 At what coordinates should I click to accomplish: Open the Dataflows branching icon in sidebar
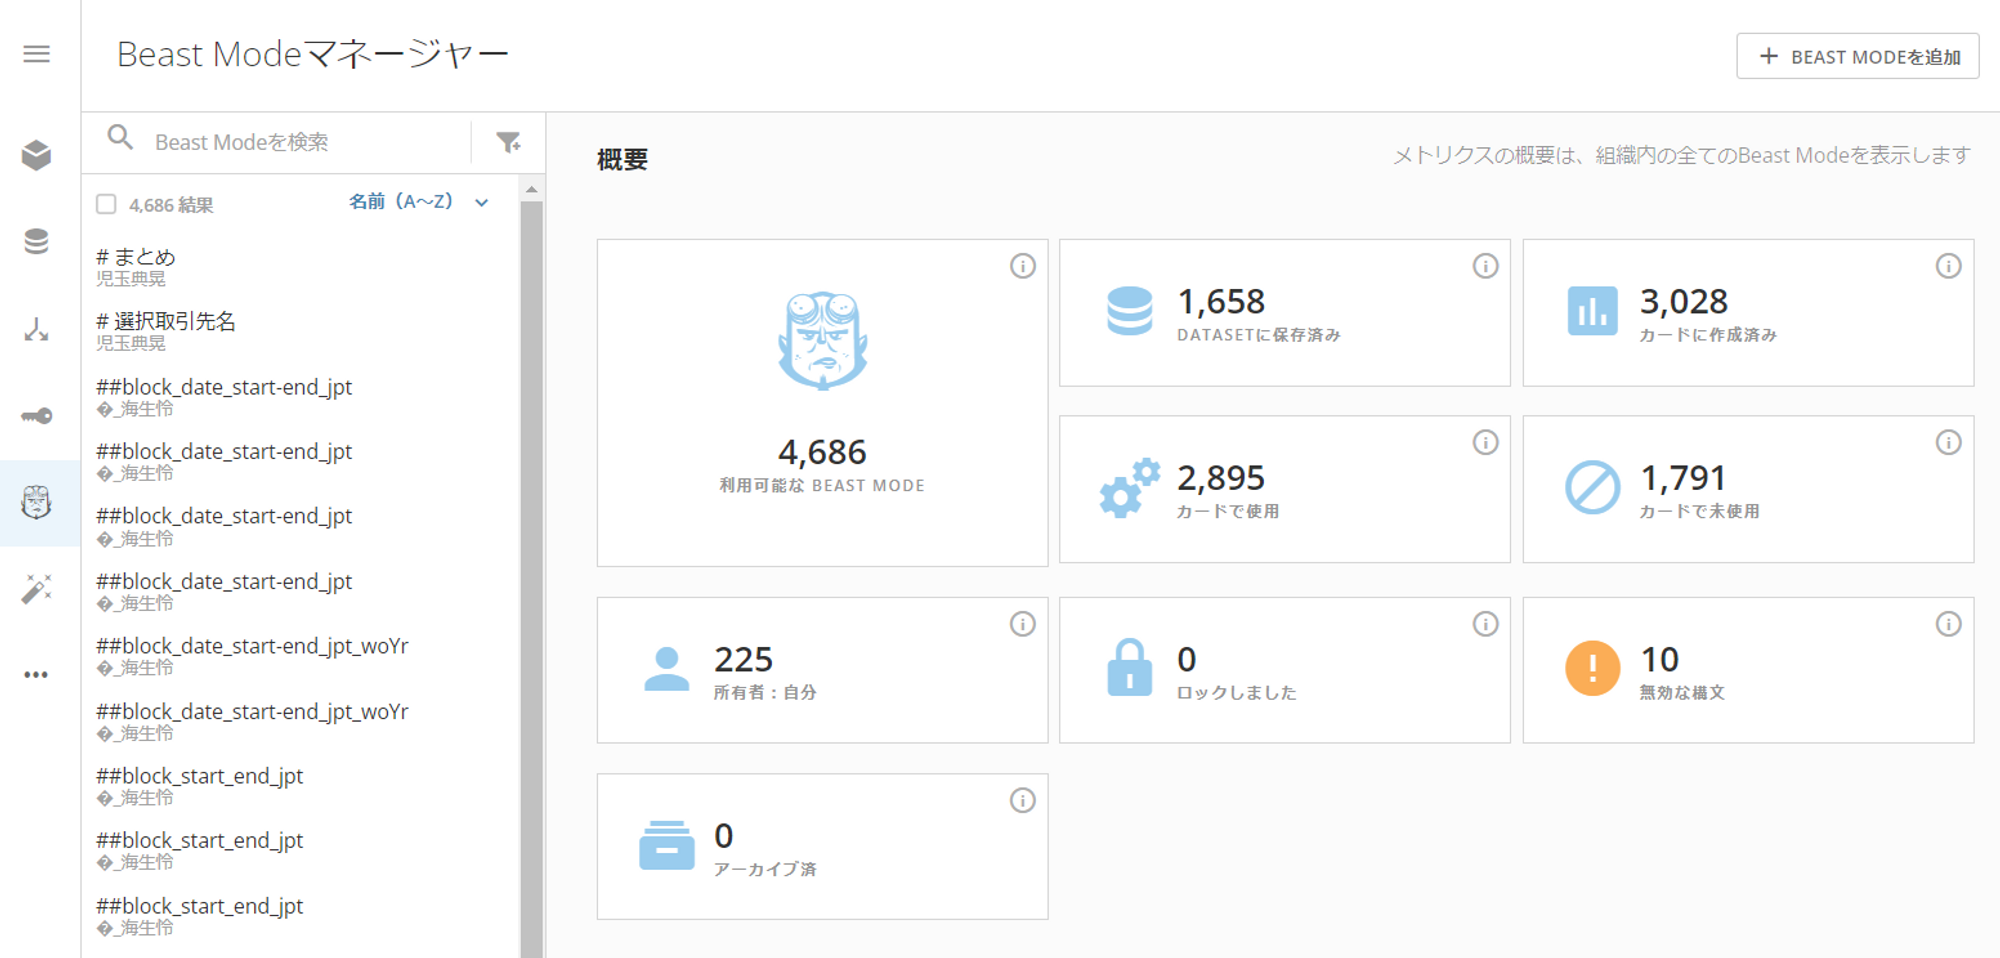point(37,329)
